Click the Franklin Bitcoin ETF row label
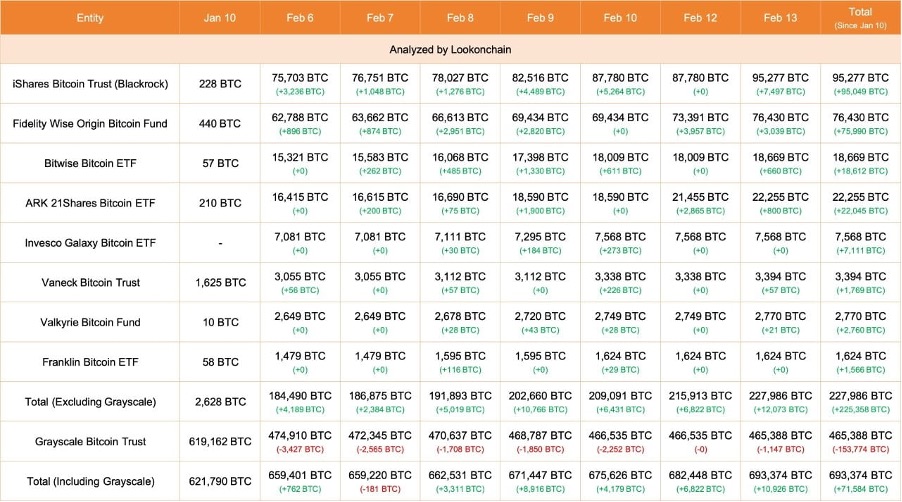Viewport: 902px width, 502px height. tap(89, 362)
